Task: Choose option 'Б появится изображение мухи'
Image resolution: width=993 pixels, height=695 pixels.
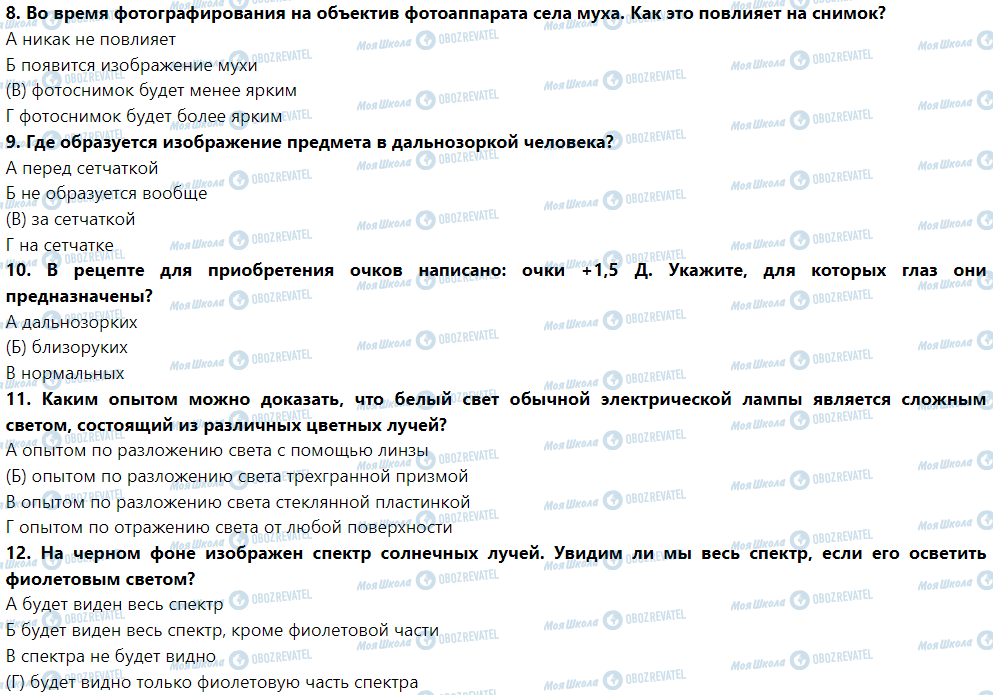Action: [117, 66]
